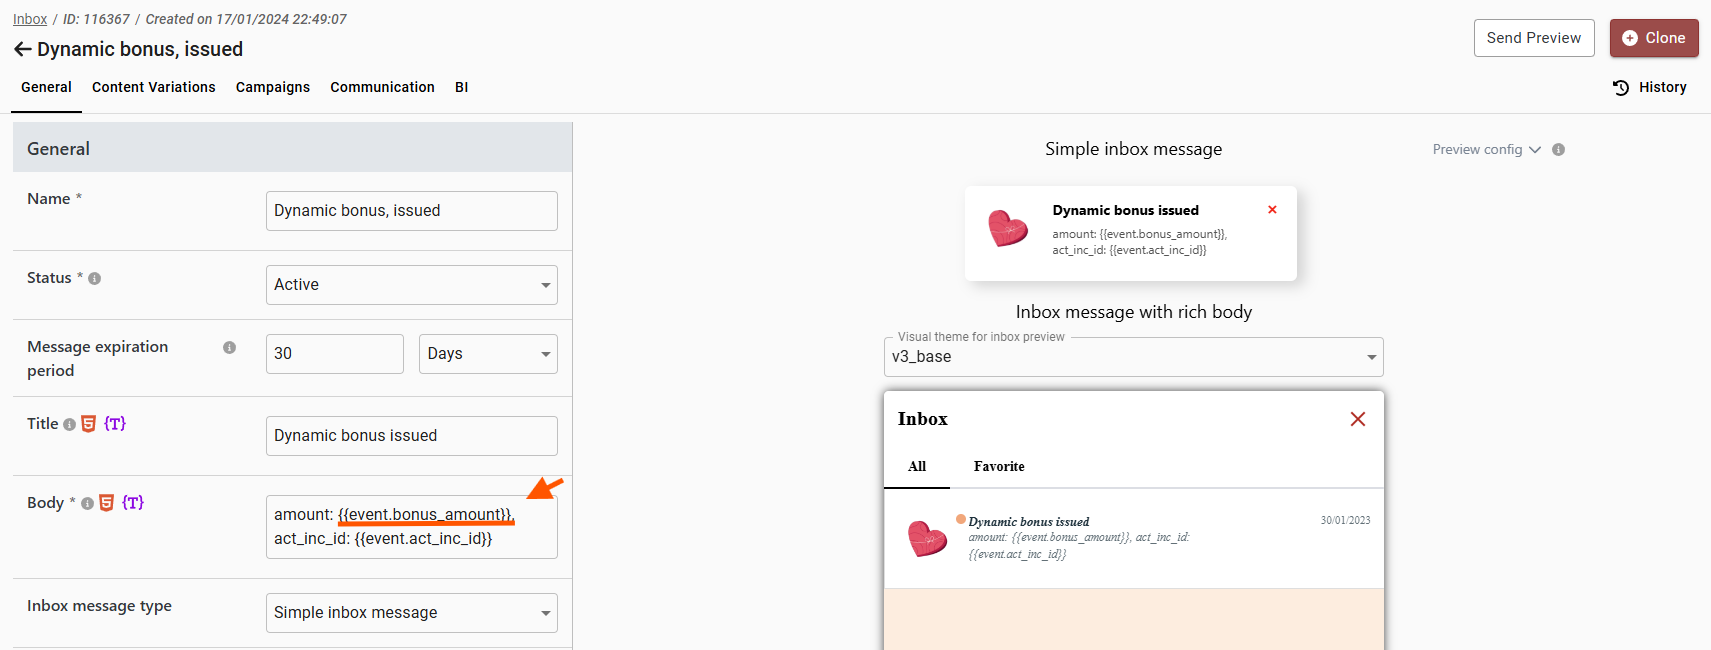Dismiss the simple inbox message preview card
This screenshot has height=650, width=1711.
1272,210
